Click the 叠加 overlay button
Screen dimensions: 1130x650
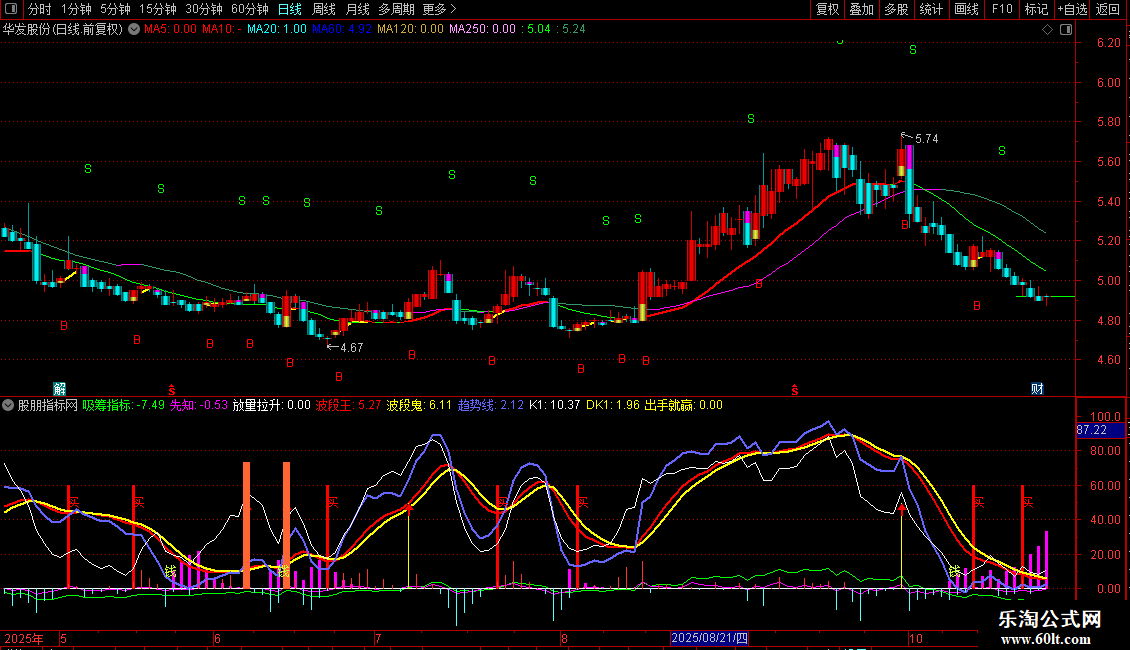pos(862,9)
